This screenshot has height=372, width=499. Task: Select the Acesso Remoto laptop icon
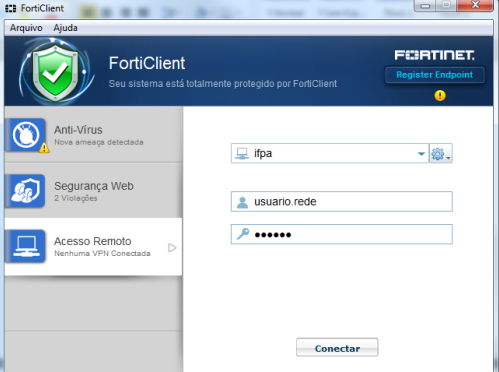click(x=25, y=246)
